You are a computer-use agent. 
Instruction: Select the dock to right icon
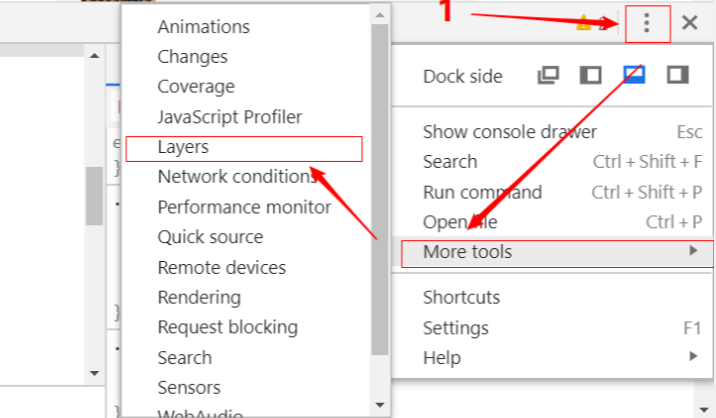(x=678, y=76)
